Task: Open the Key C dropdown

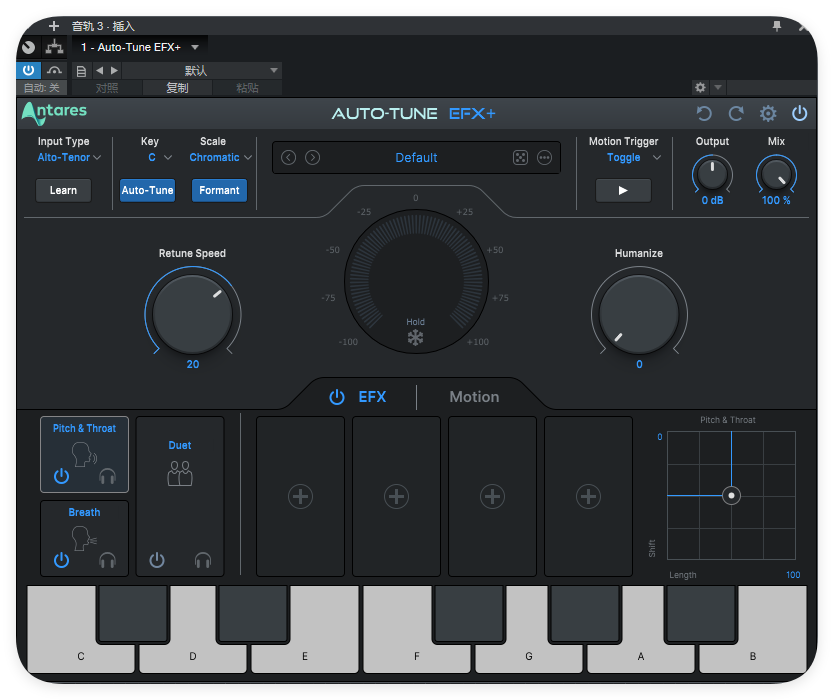Action: 160,157
